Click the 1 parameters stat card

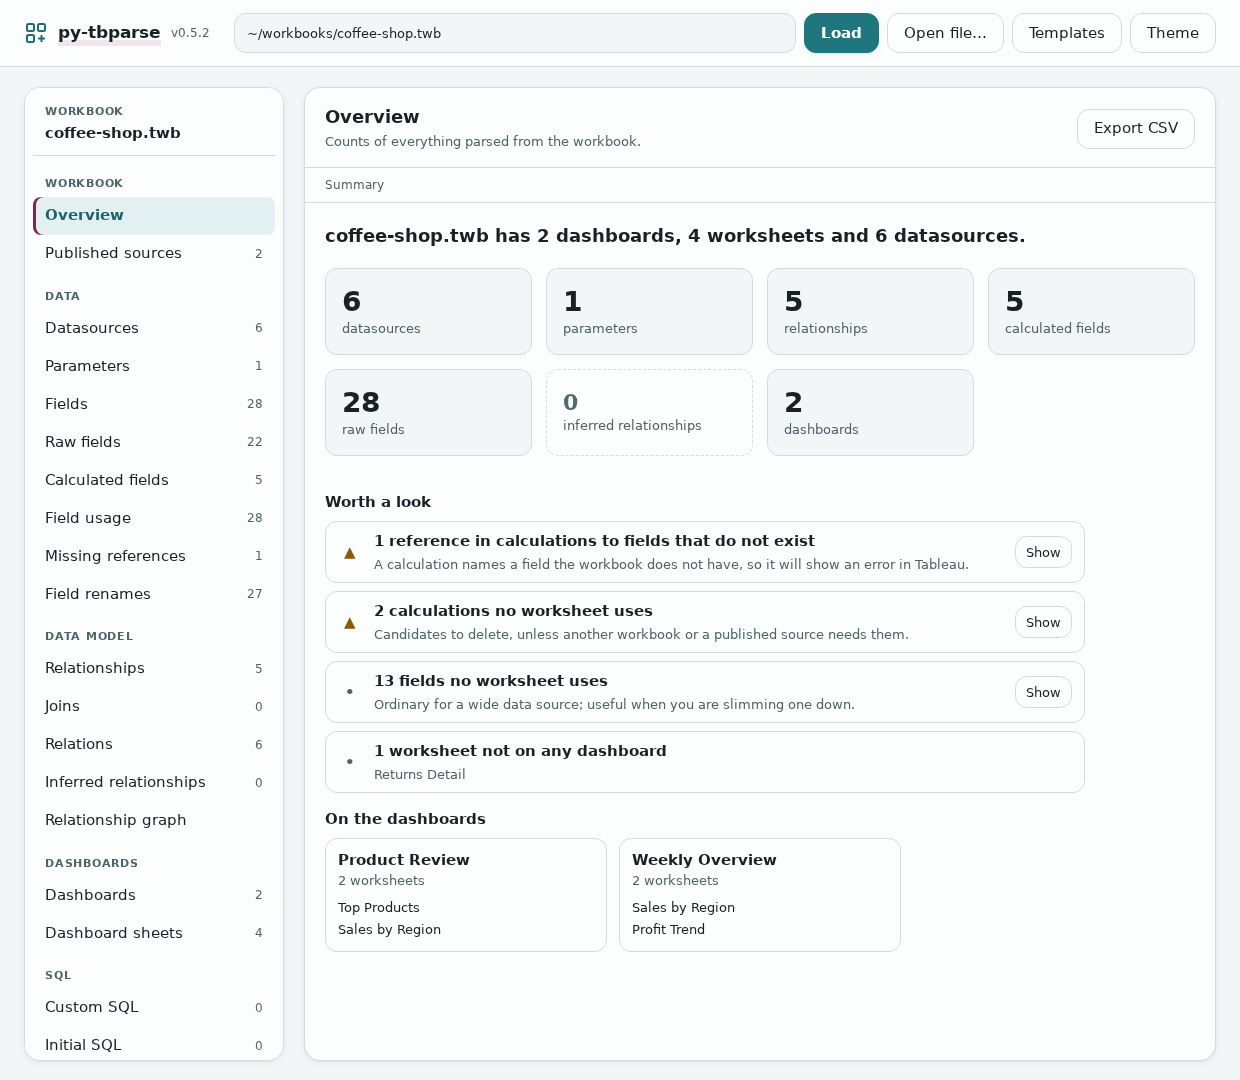point(649,311)
